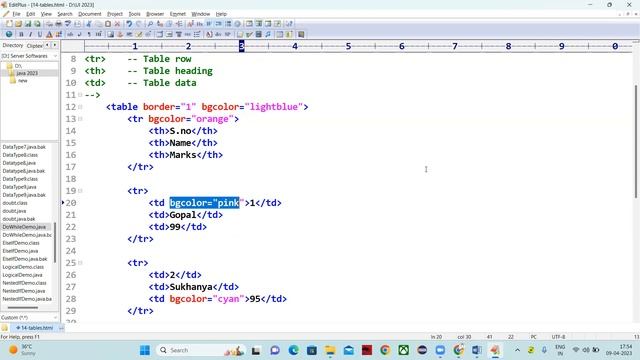Click the blue Undo arrow icon
640x360 pixels.
[129, 24]
